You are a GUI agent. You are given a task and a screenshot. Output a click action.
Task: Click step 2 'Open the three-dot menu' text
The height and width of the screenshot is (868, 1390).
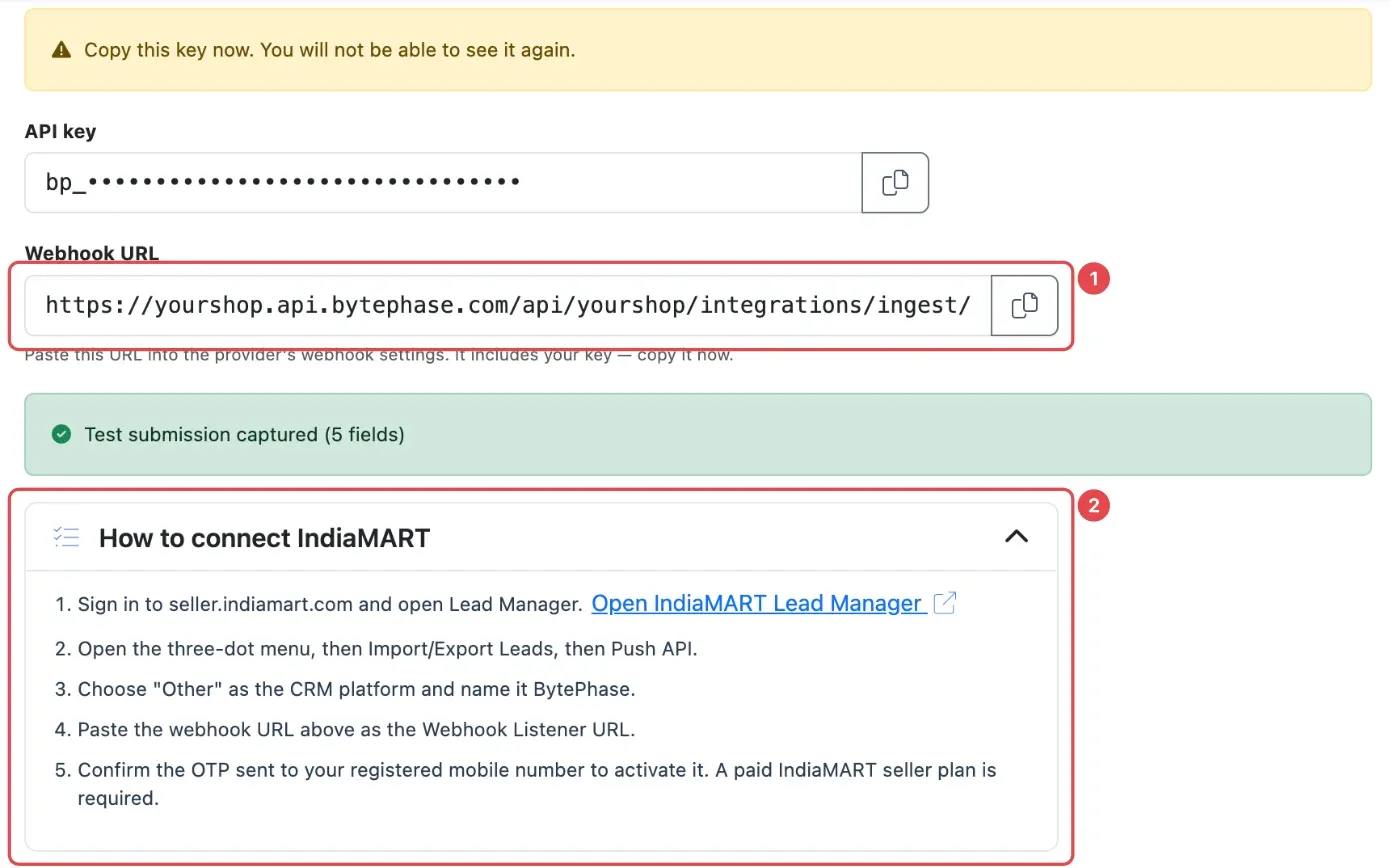(x=387, y=649)
